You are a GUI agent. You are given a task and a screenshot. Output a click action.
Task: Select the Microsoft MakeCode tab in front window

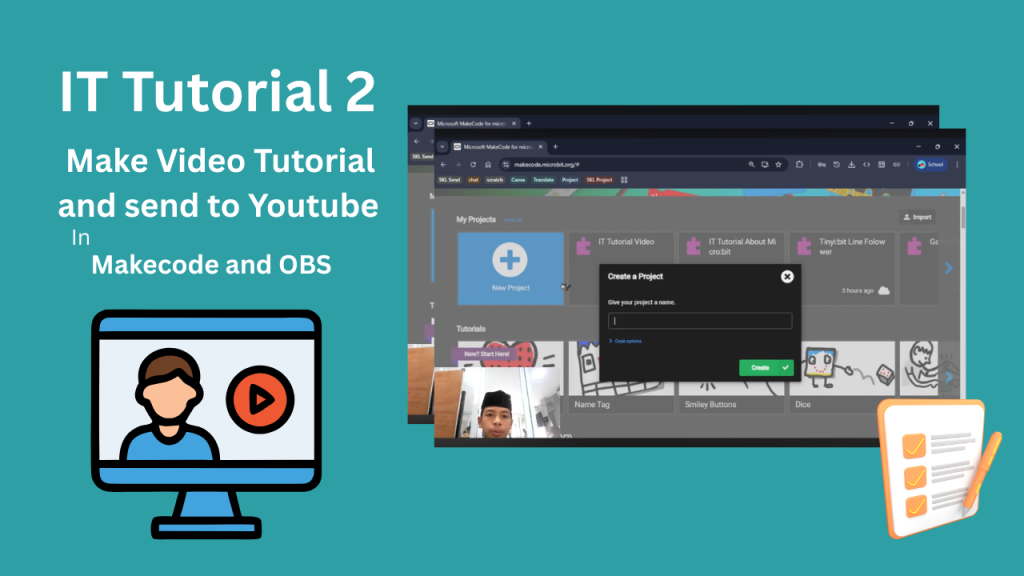498,147
